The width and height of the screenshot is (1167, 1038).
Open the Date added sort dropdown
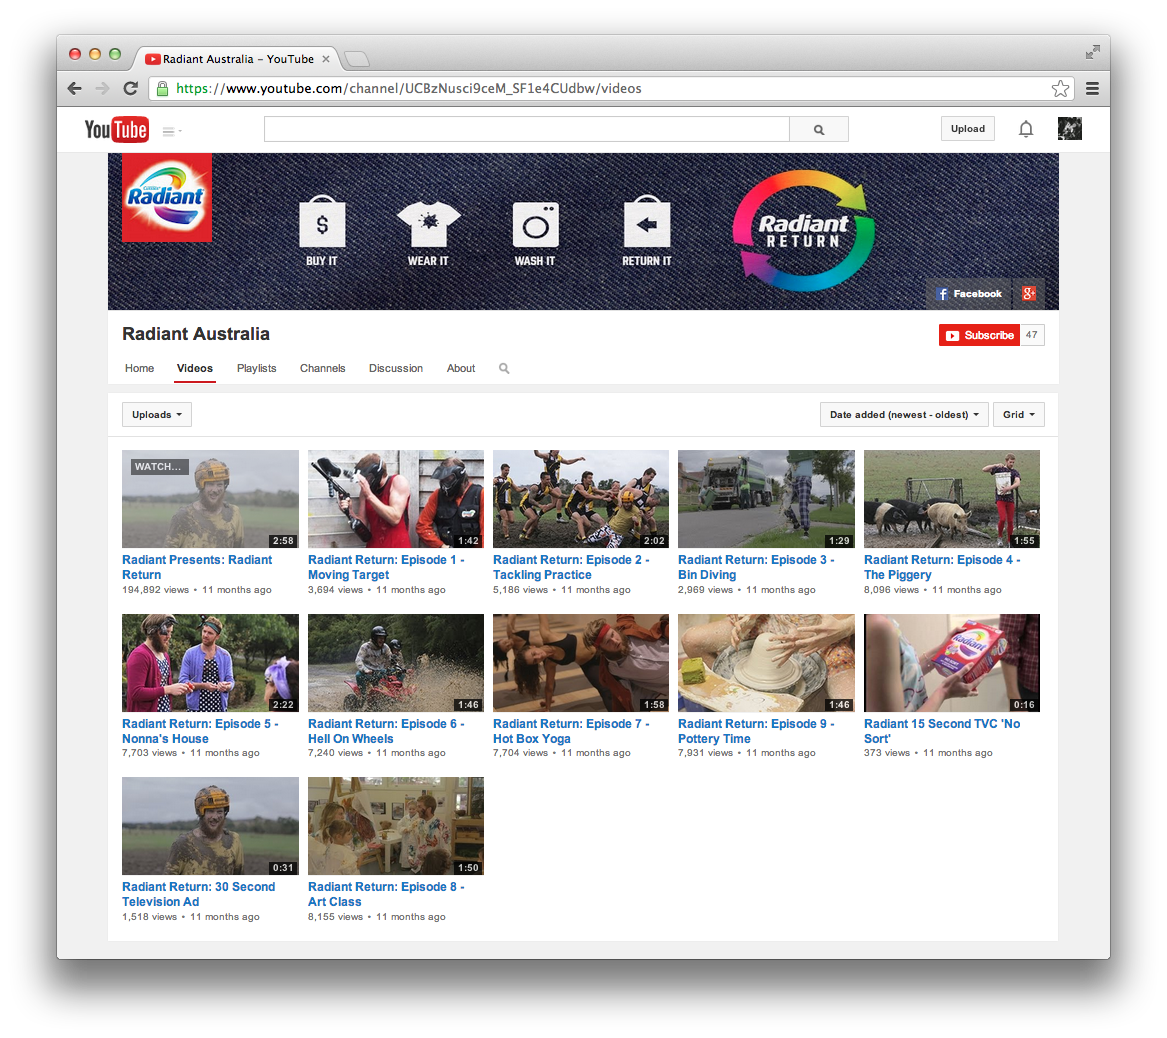[x=904, y=414]
